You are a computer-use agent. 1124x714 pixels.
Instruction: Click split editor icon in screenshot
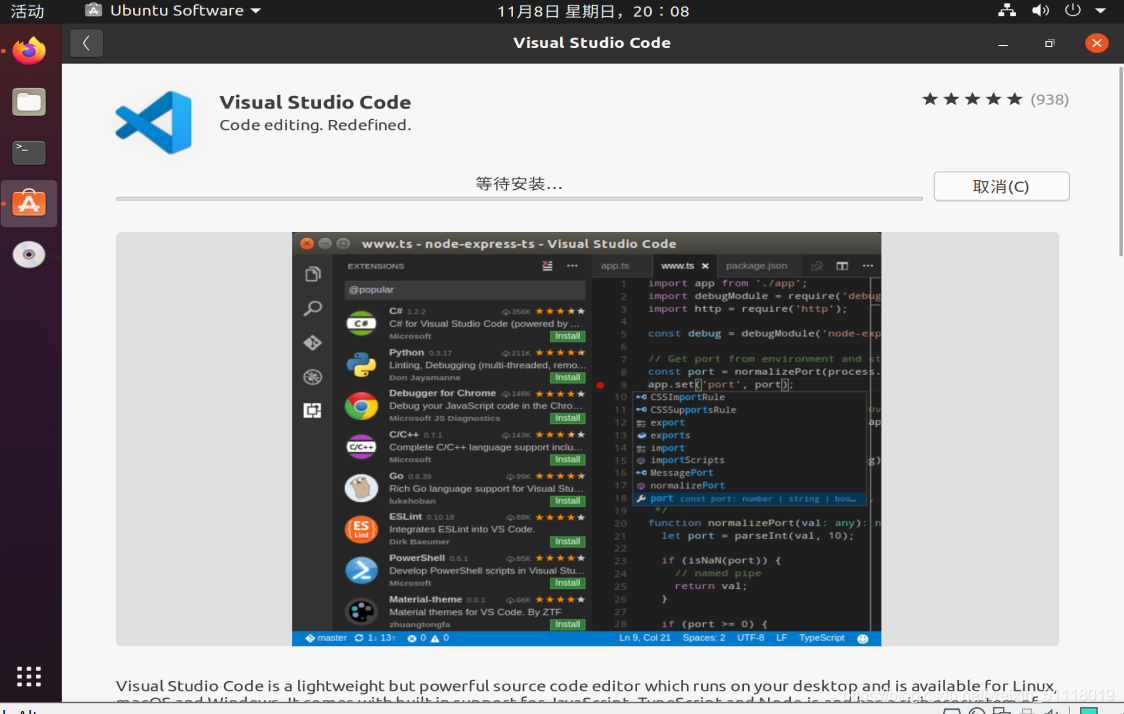coord(842,266)
